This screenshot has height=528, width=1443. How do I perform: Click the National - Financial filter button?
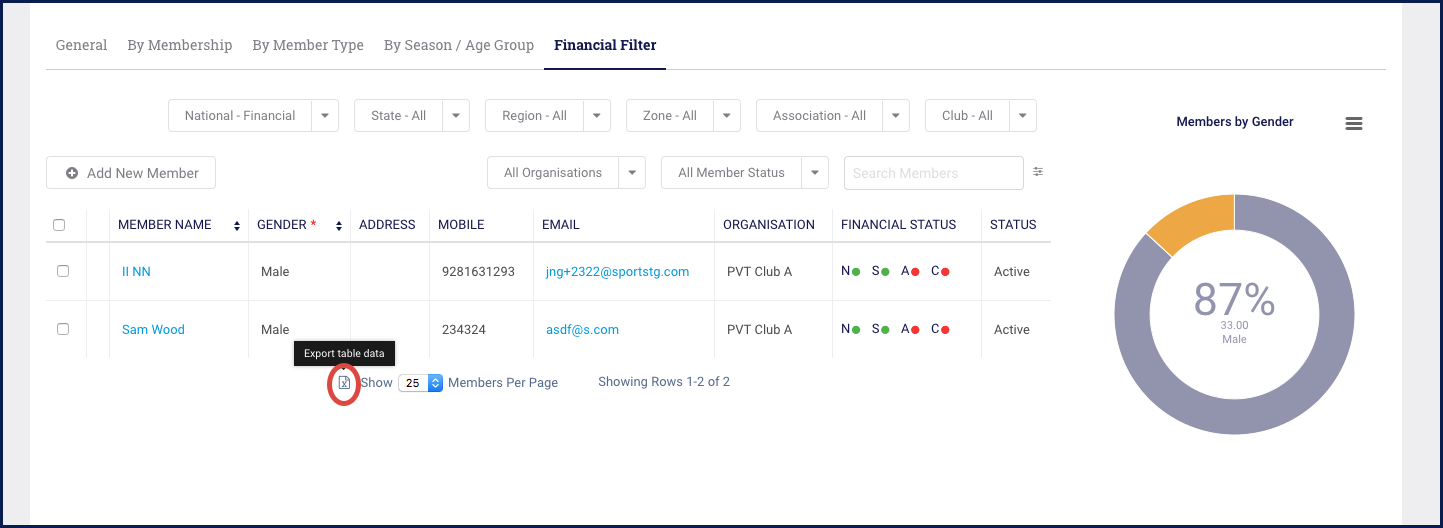[240, 115]
